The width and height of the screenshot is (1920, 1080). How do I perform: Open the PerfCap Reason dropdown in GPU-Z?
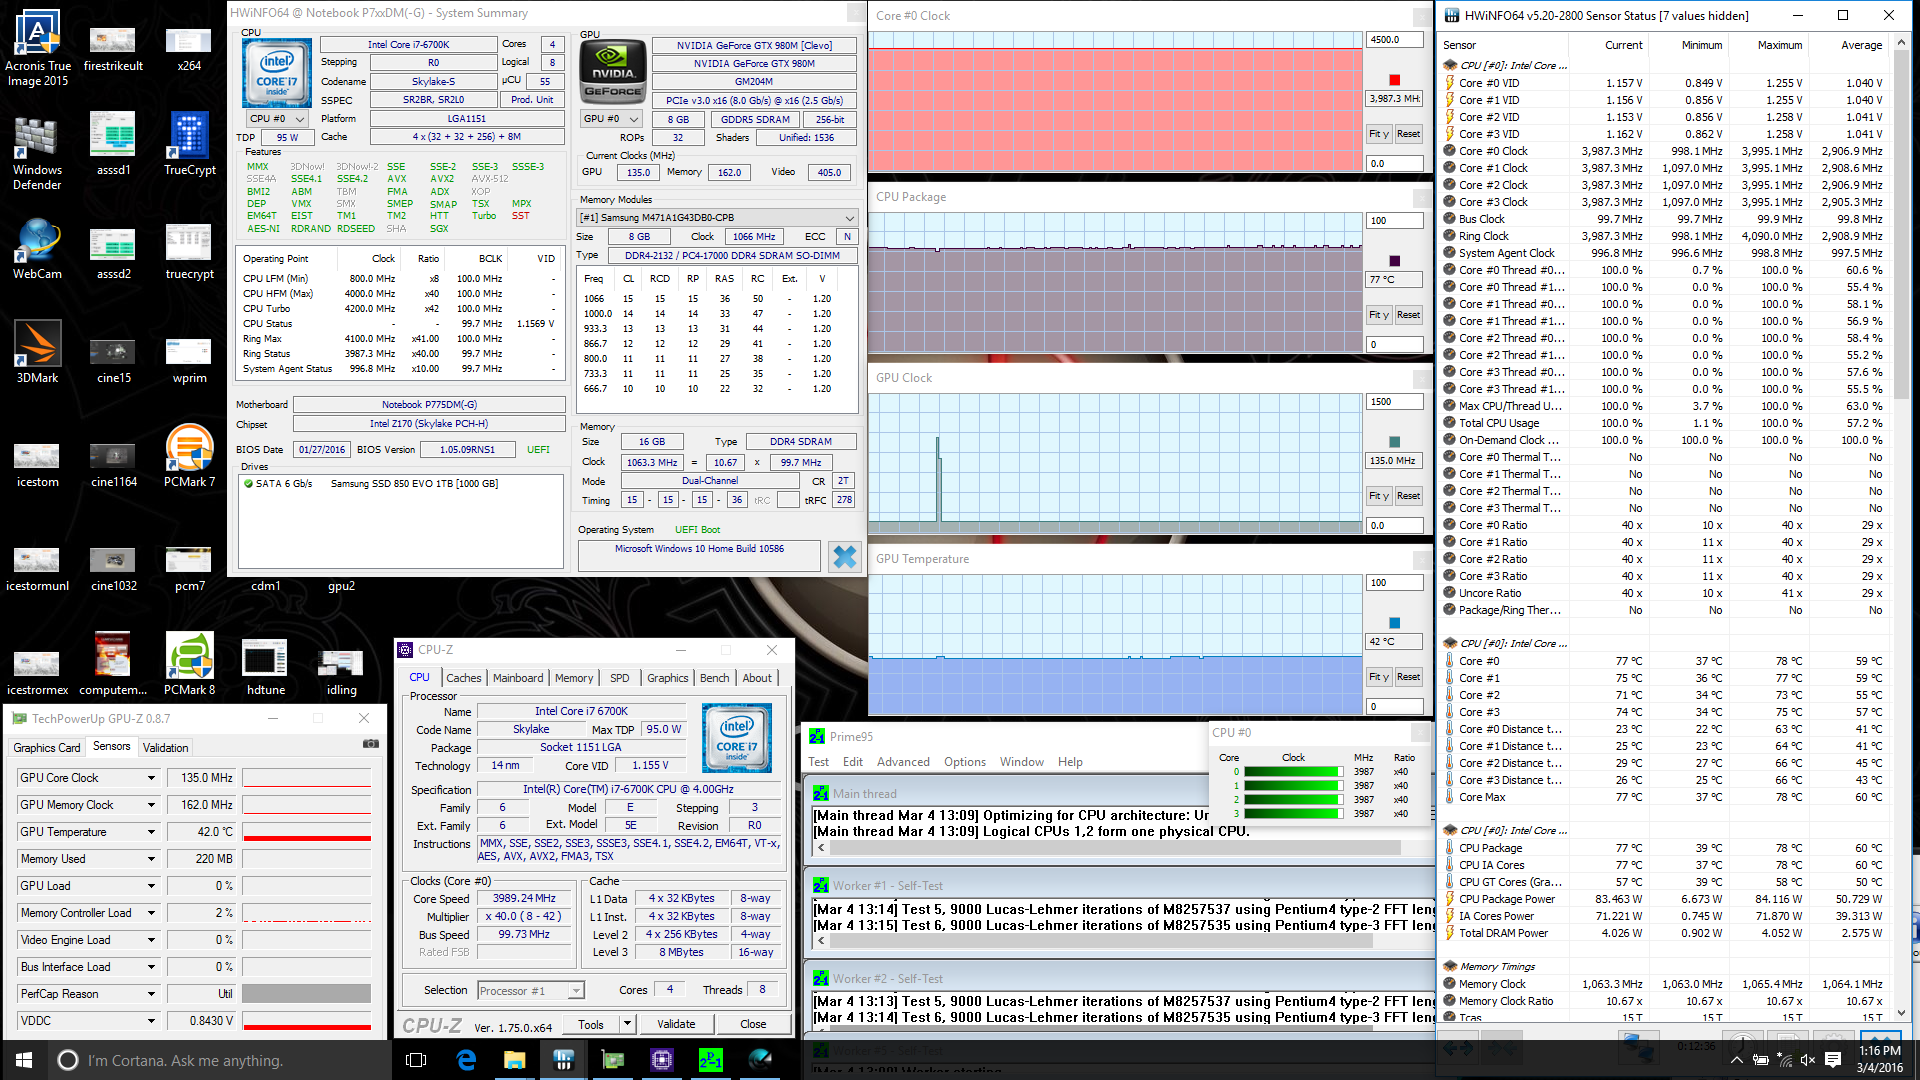point(152,994)
